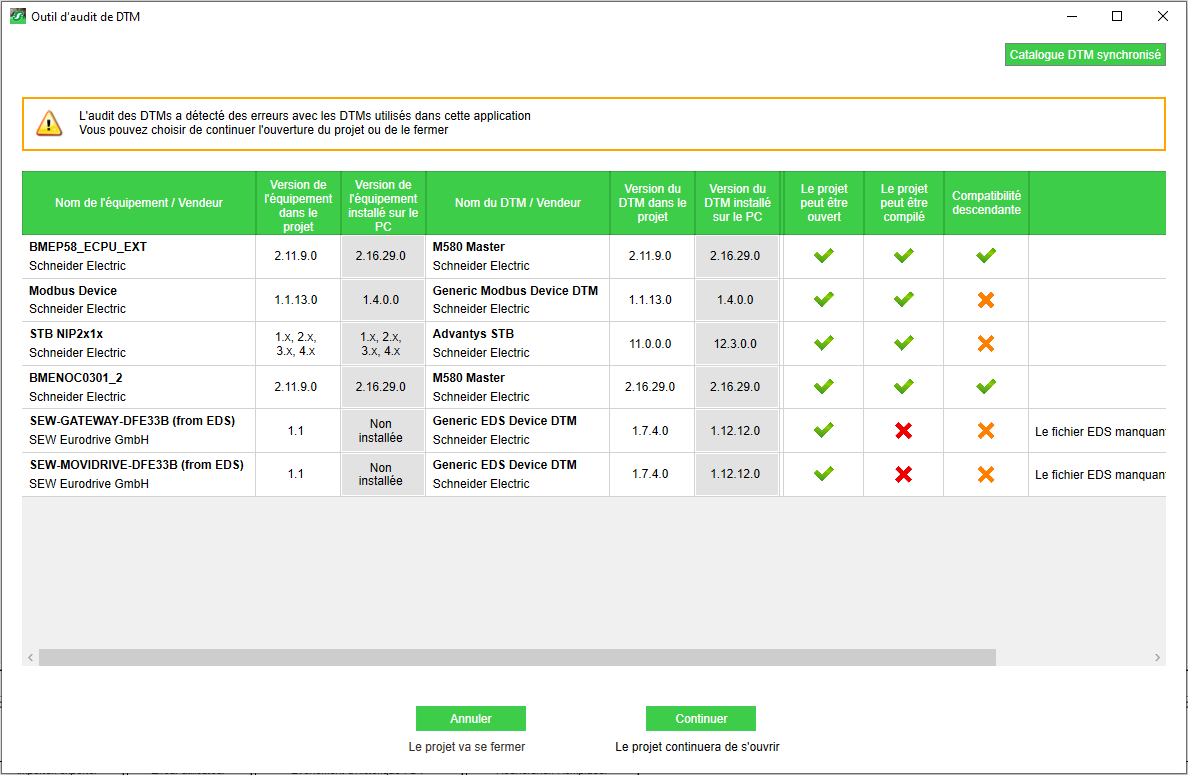Click orange X compatibility icon for Modbus Device
1188x775 pixels.
[x=985, y=300]
